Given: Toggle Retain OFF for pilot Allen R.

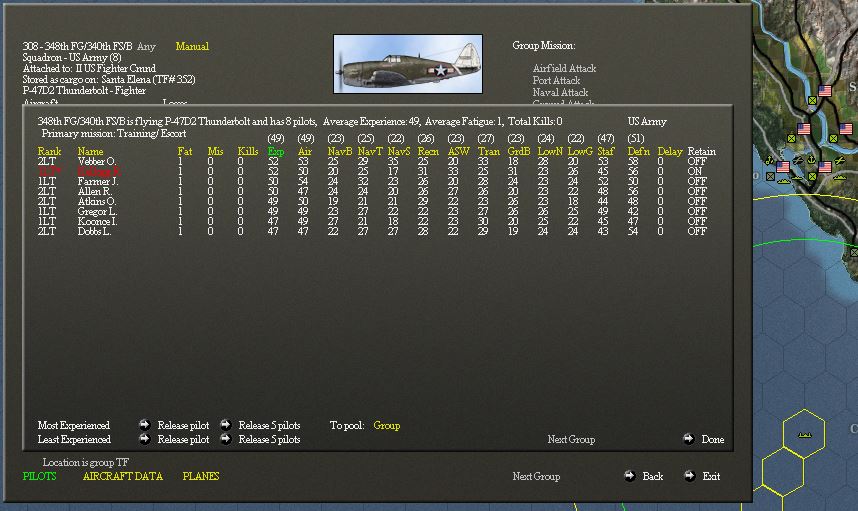Looking at the screenshot, I should click(x=697, y=191).
